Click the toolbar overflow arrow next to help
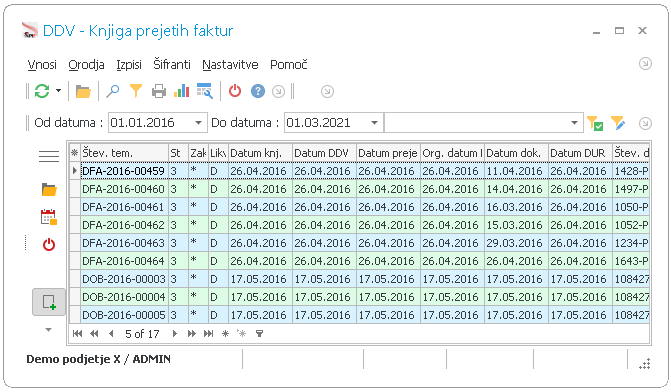The width and height of the screenshot is (671, 392). tap(279, 92)
